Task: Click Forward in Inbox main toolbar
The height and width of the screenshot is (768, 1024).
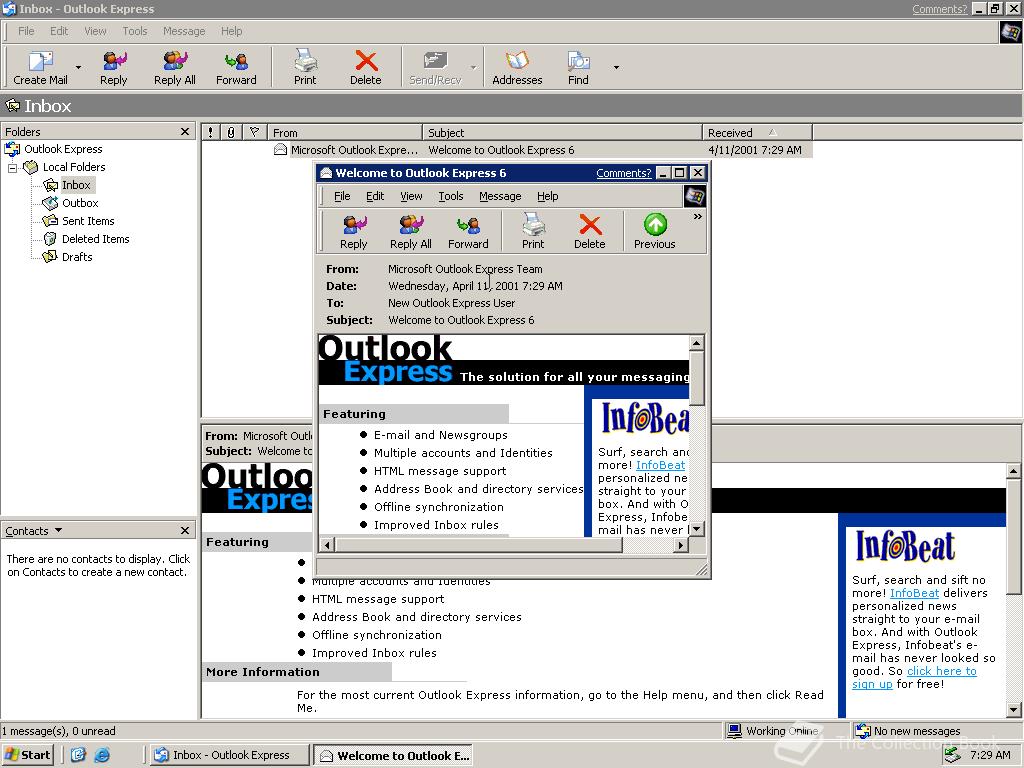Action: point(236,68)
